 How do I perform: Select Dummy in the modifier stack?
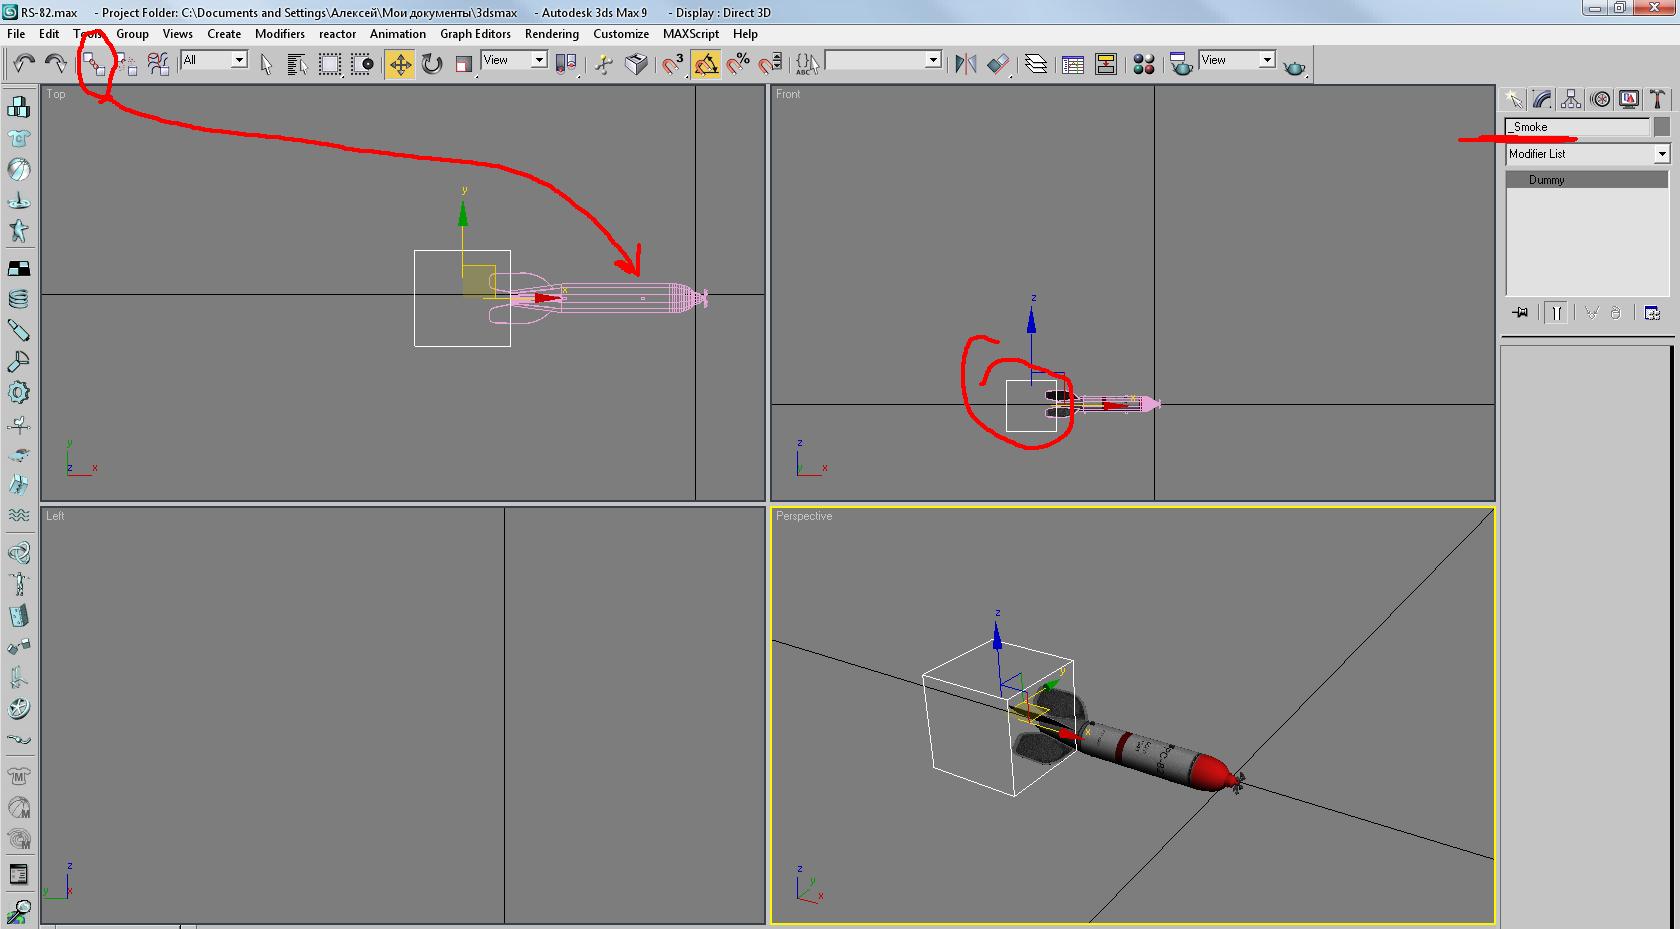click(x=1587, y=180)
